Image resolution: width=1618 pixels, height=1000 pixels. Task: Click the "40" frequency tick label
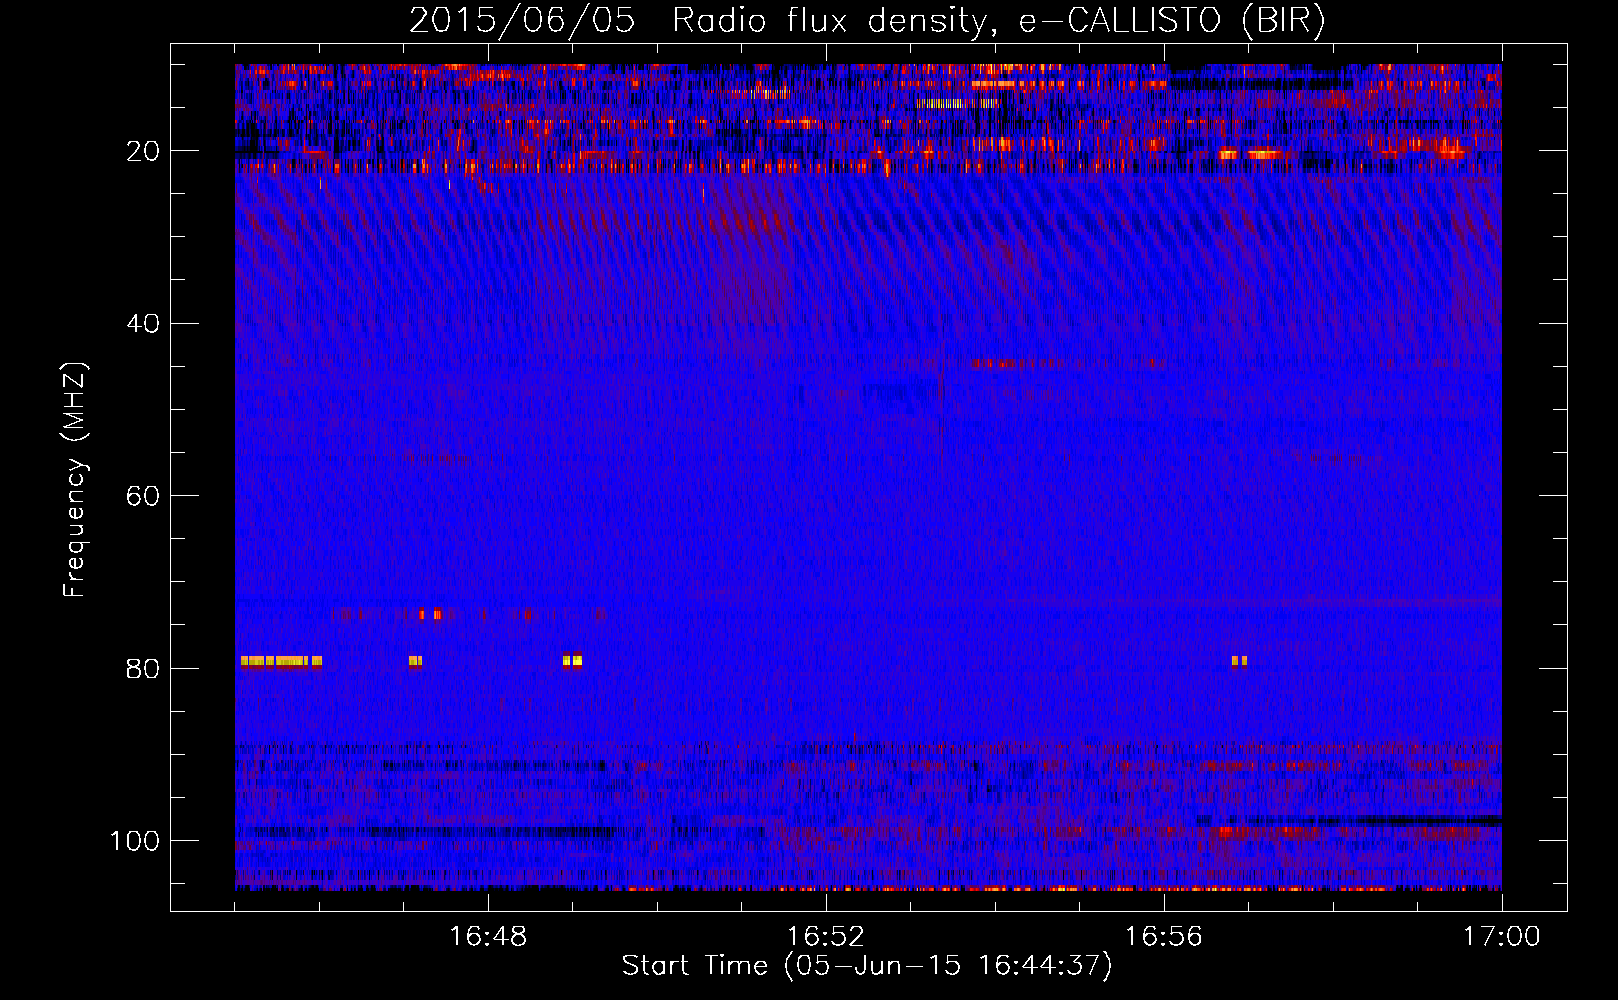tap(143, 324)
